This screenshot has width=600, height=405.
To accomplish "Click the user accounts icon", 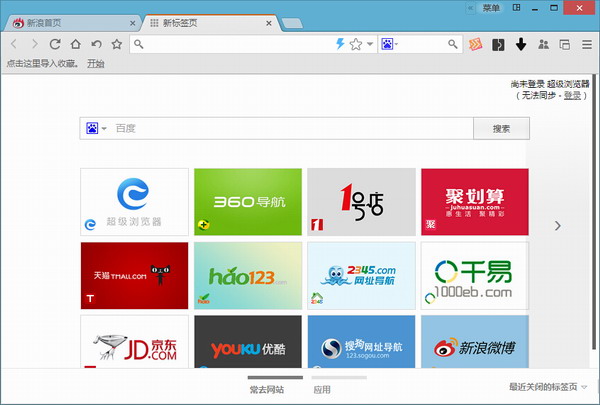I will (543, 44).
